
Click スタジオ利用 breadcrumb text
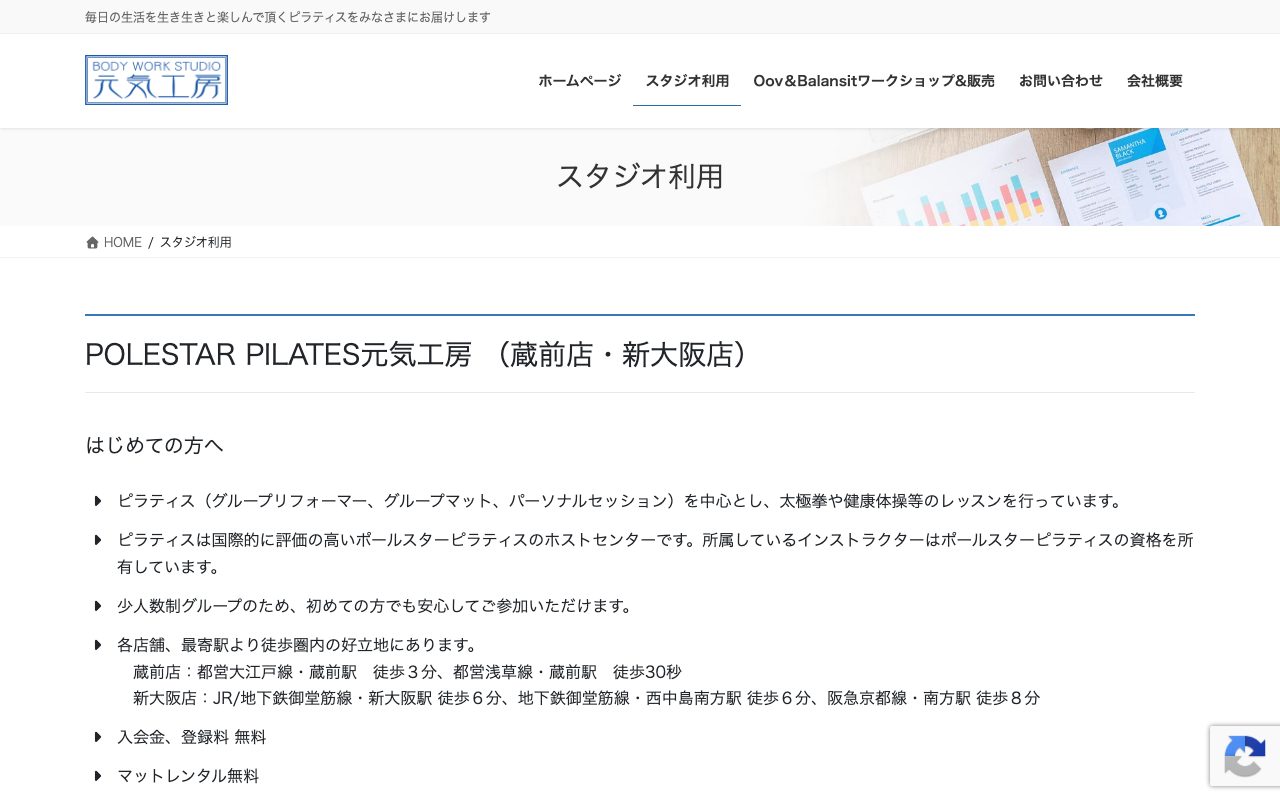coord(196,242)
